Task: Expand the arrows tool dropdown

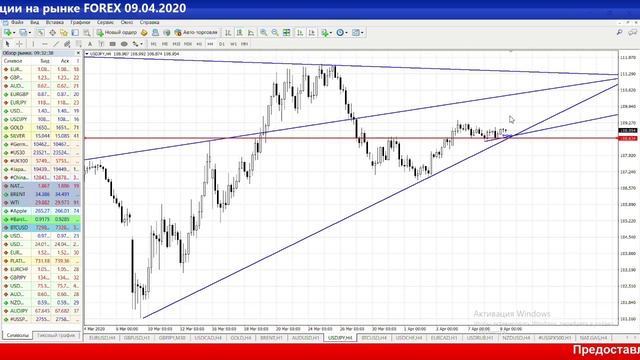Action: 142,44
